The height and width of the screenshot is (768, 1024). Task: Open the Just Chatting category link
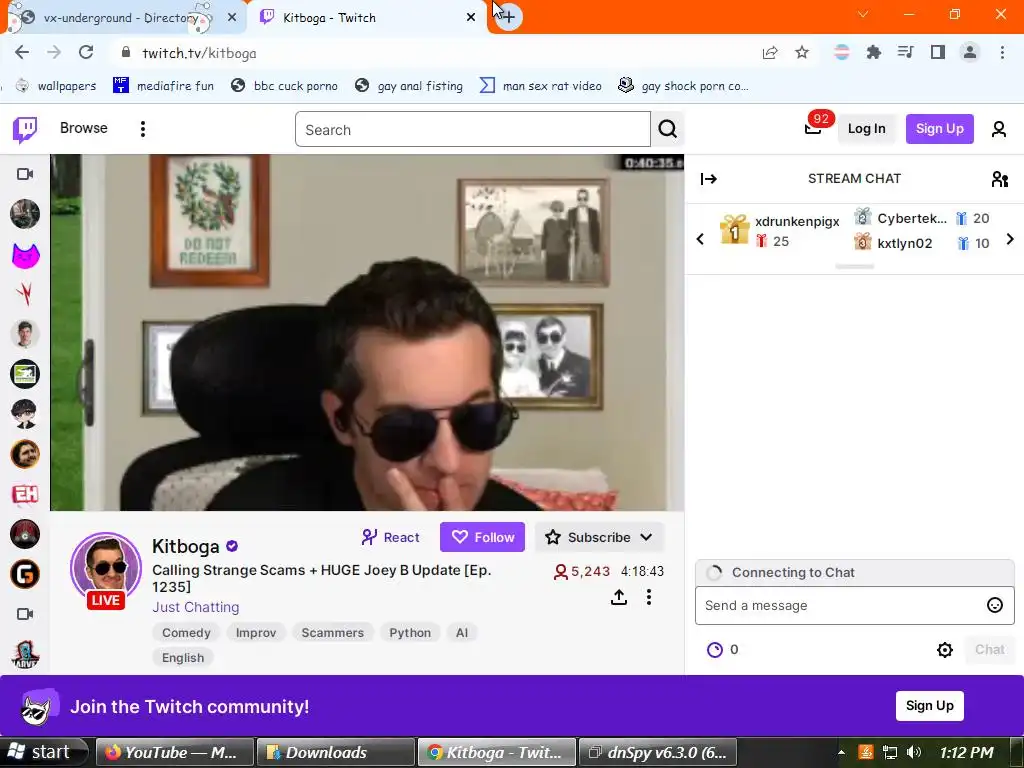[x=196, y=607]
